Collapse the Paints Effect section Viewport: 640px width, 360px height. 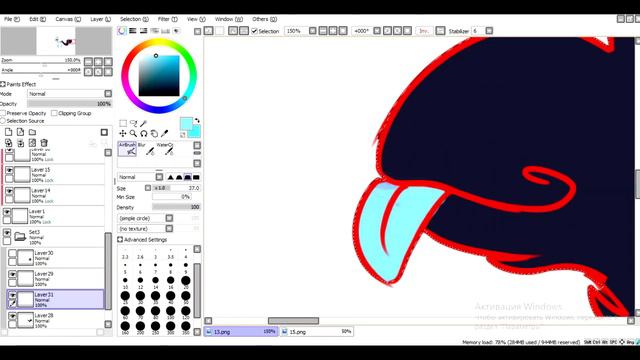[3, 84]
